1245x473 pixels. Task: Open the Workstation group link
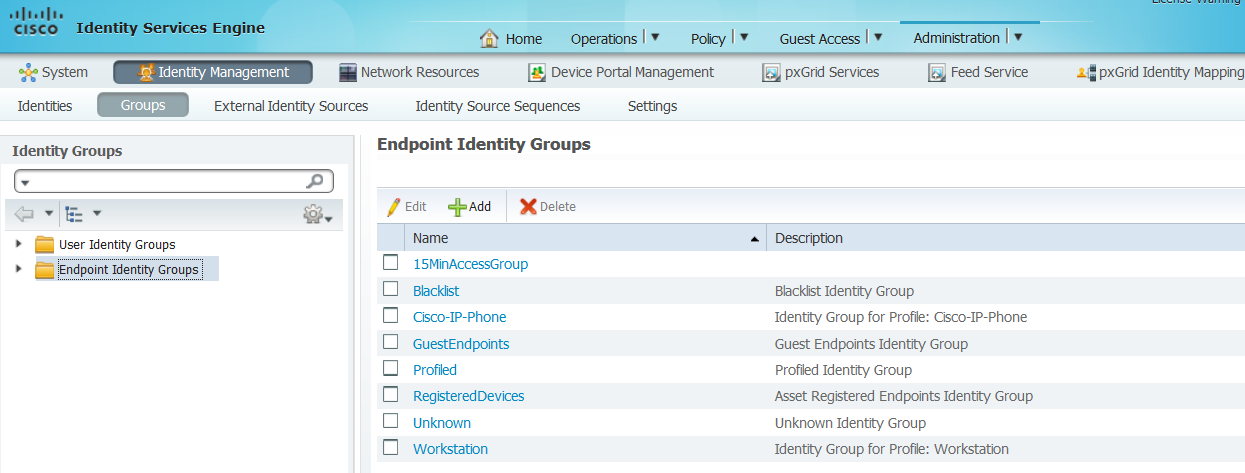451,449
